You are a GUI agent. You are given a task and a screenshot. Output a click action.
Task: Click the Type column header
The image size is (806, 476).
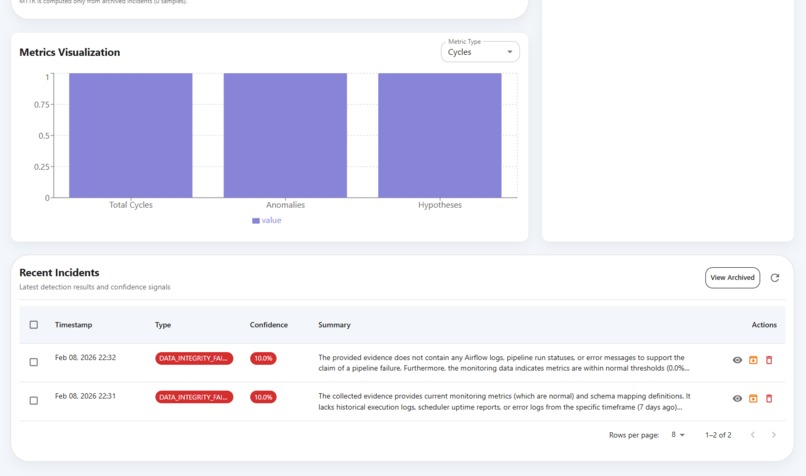[163, 325]
